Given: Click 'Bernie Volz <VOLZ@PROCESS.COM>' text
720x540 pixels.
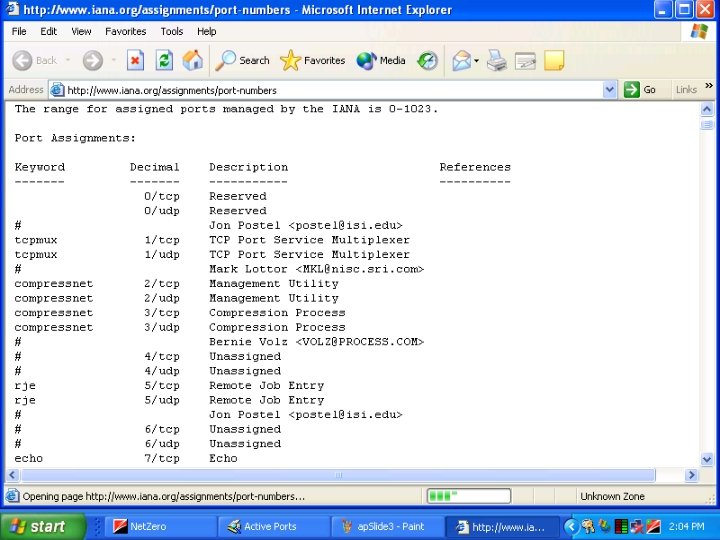Looking at the screenshot, I should point(316,342).
